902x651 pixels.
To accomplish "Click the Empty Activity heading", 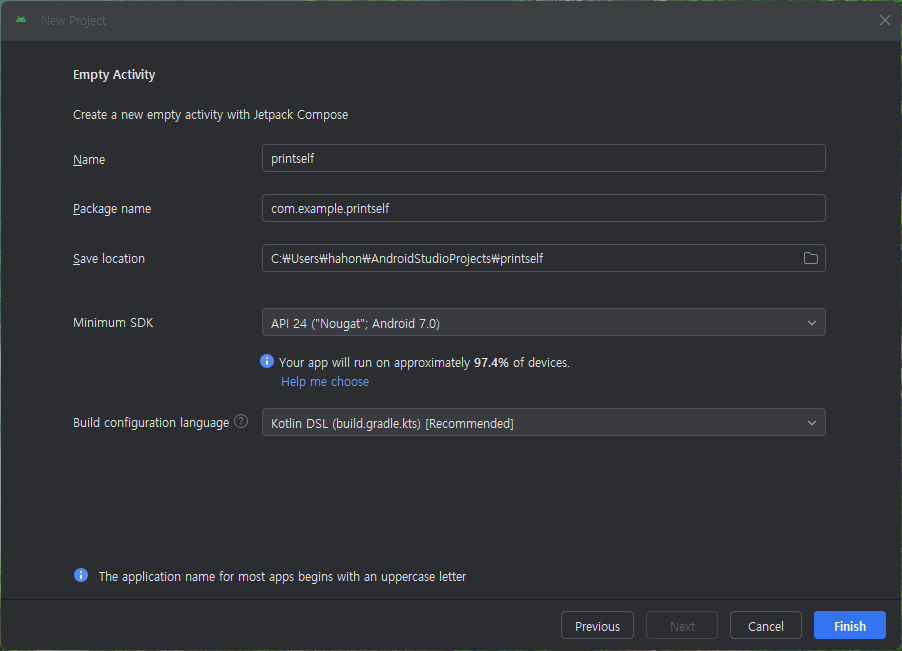I will coord(114,75).
